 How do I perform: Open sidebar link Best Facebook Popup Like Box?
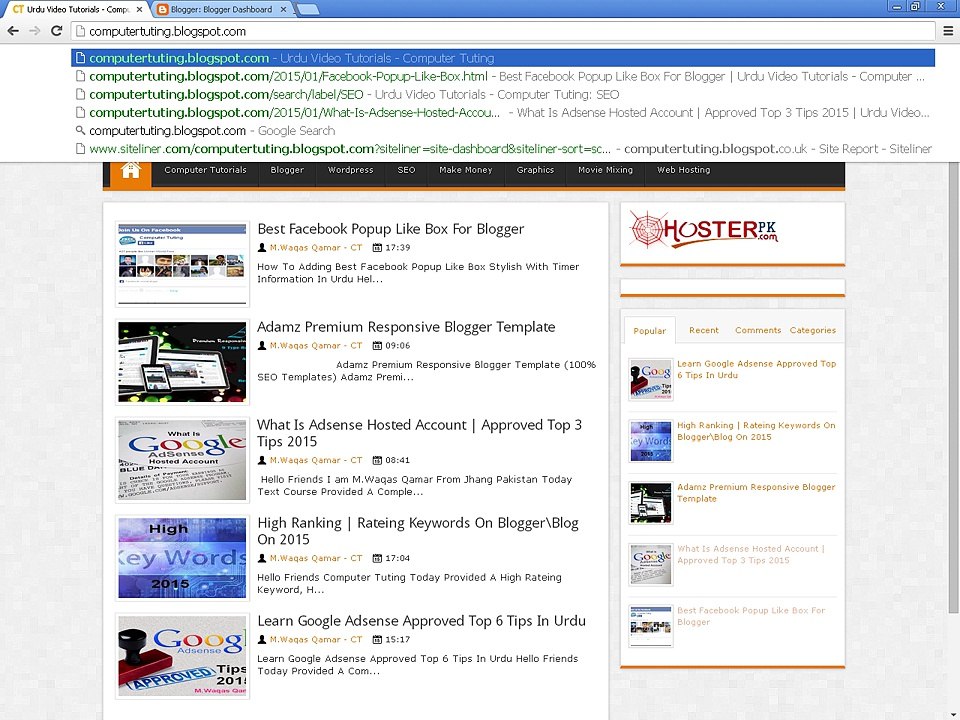(751, 617)
